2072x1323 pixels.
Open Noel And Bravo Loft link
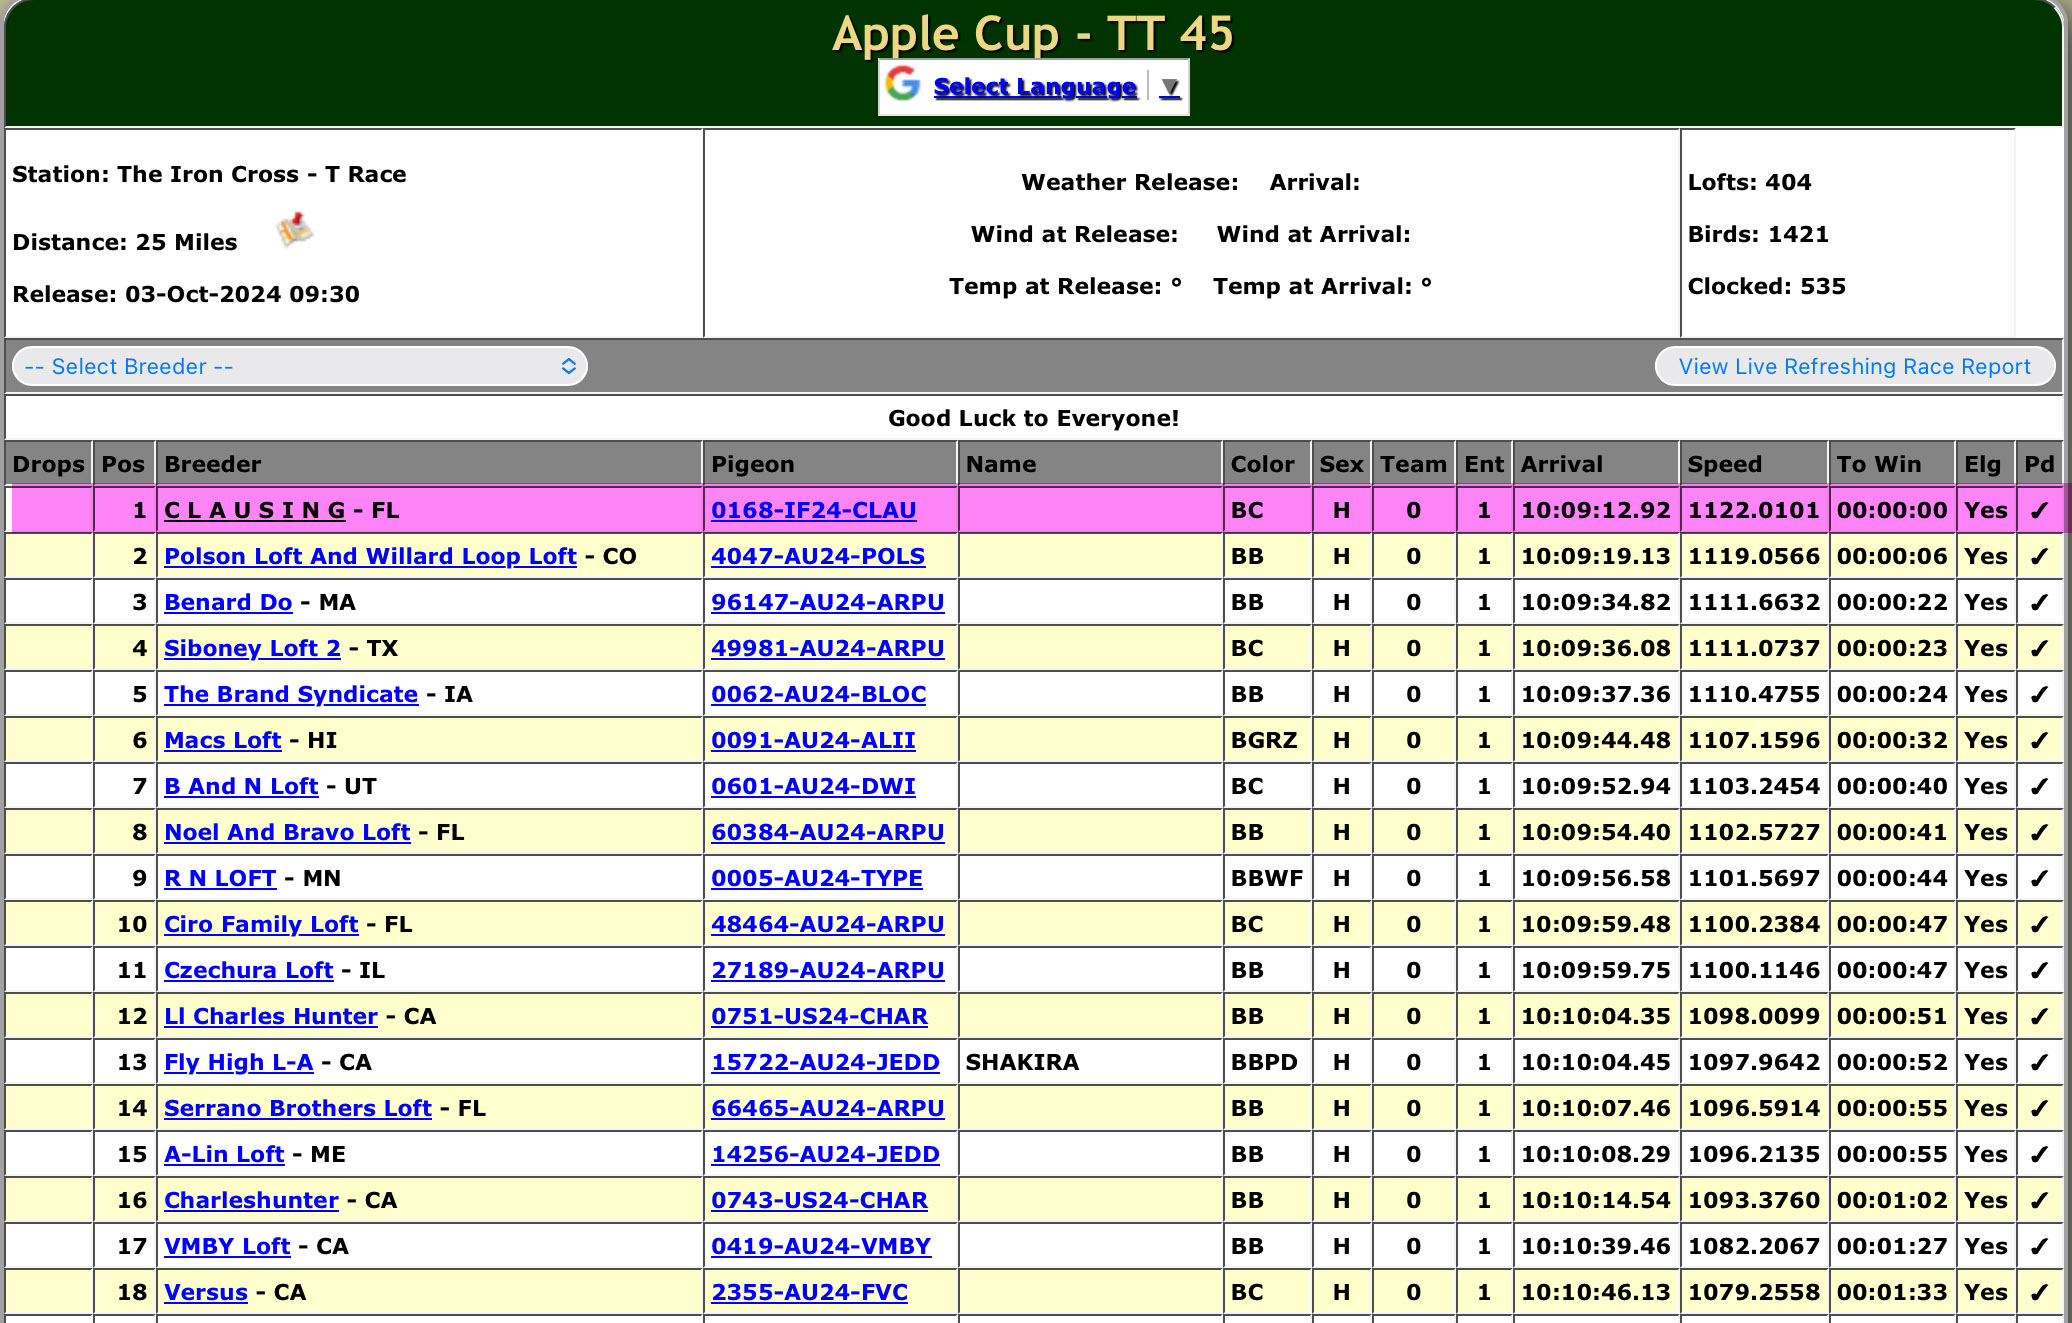(287, 832)
